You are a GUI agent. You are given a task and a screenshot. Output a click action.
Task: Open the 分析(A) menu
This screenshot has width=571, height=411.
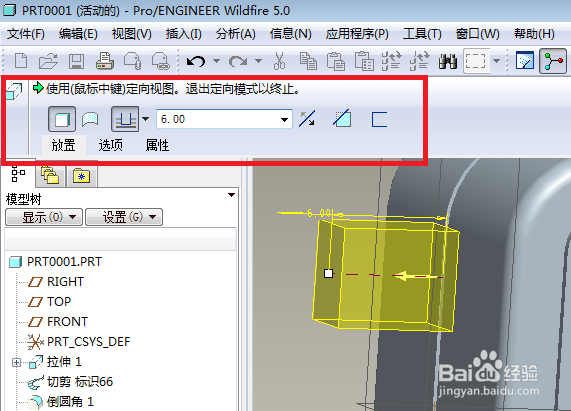pyautogui.click(x=236, y=34)
